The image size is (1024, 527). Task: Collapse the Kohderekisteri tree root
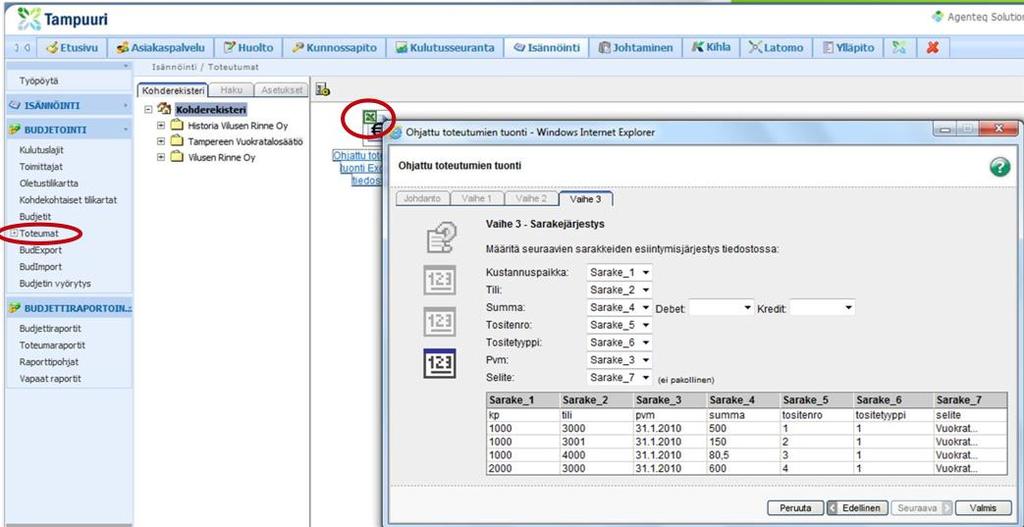(x=148, y=110)
